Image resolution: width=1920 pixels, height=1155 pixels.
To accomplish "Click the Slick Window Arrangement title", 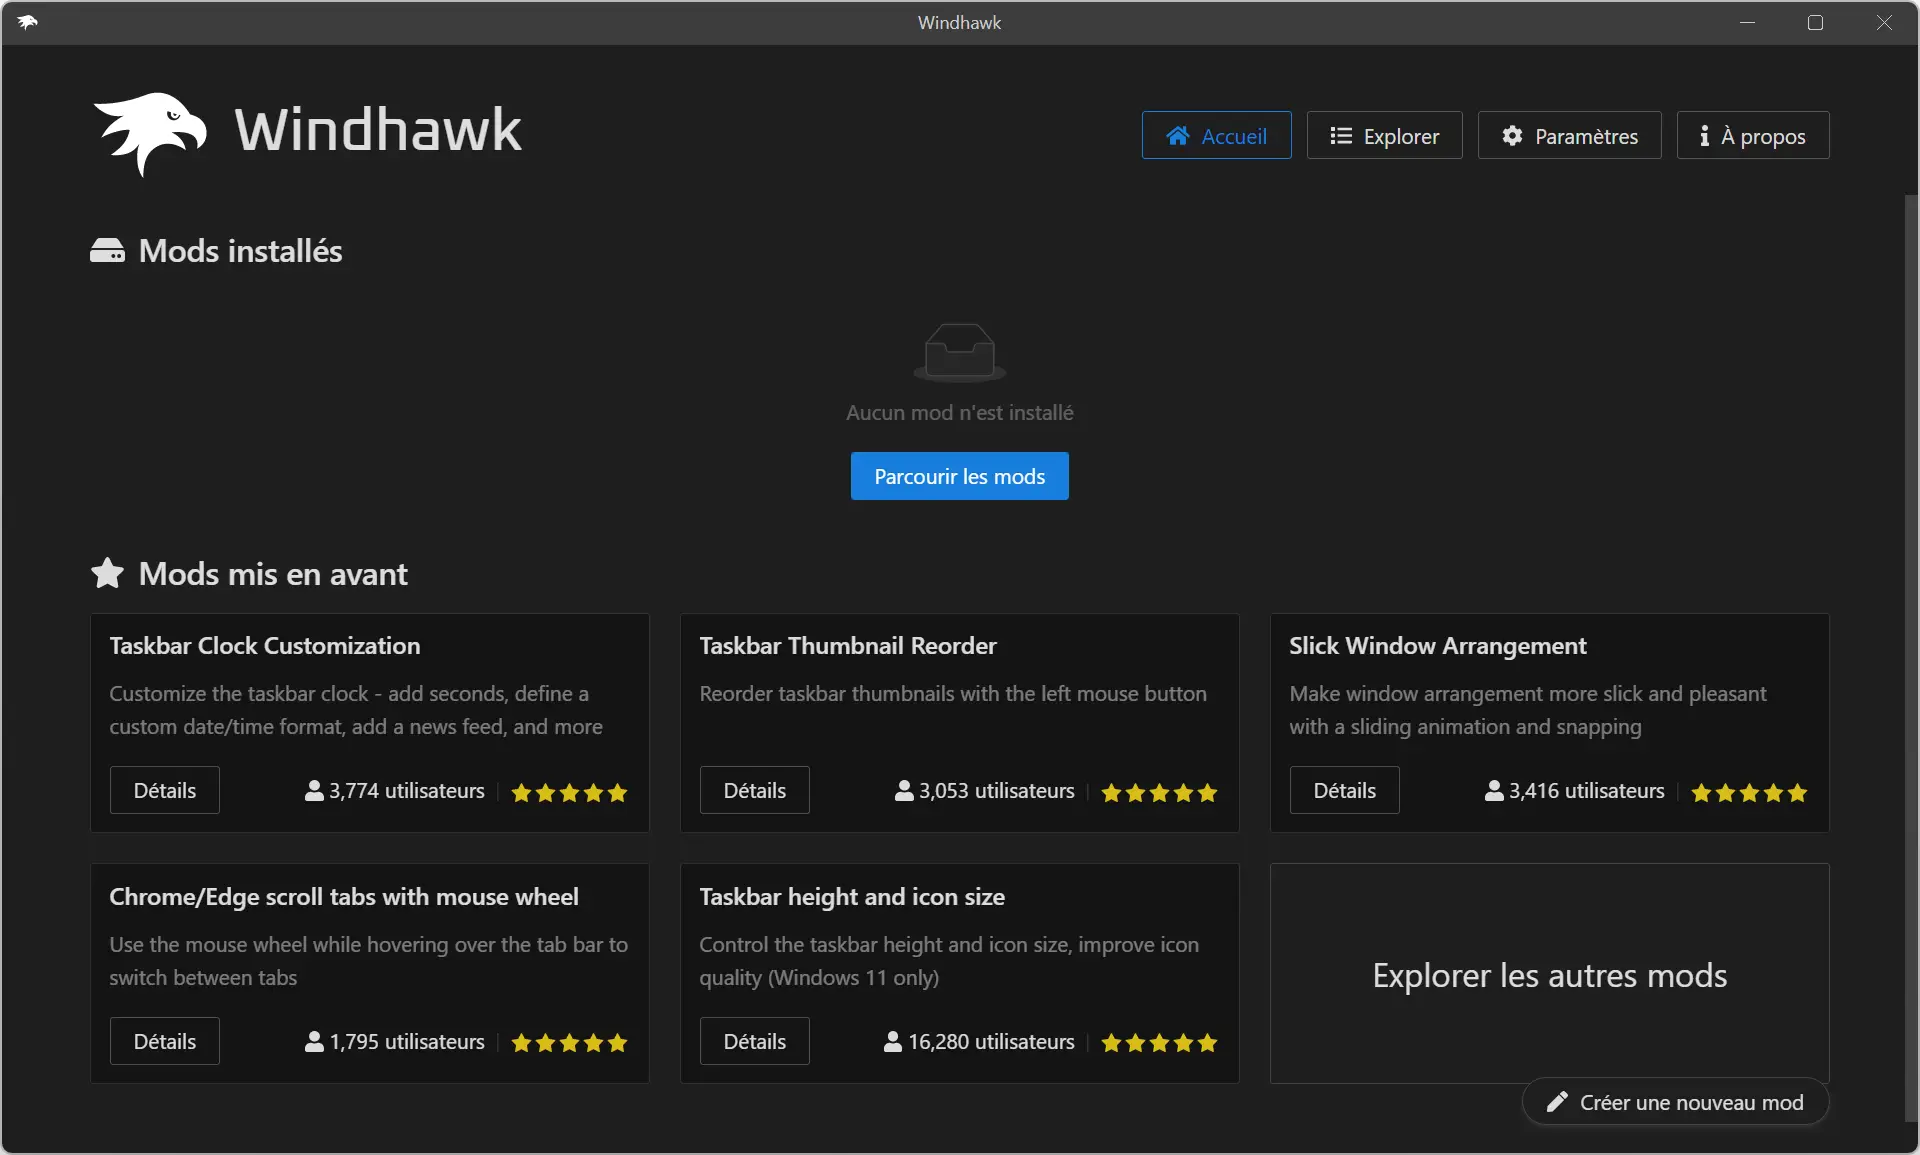I will point(1437,645).
